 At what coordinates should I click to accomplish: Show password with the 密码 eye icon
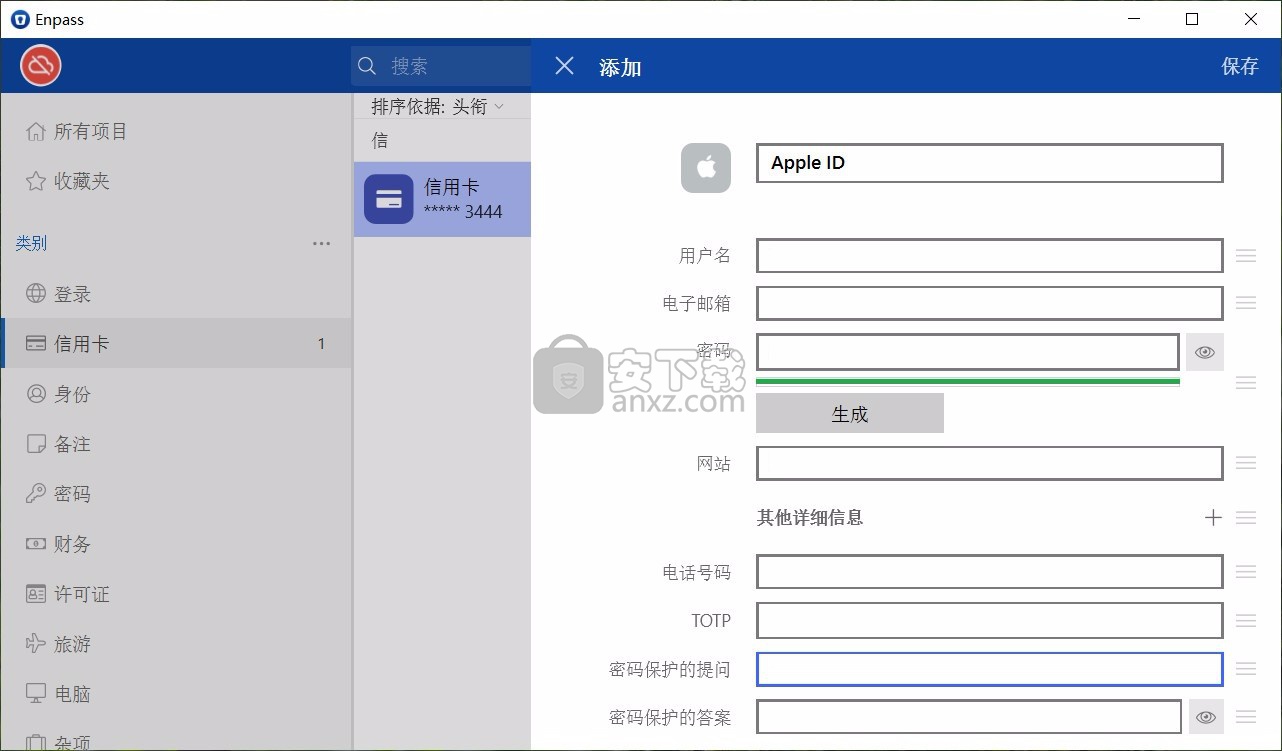pyautogui.click(x=1205, y=352)
